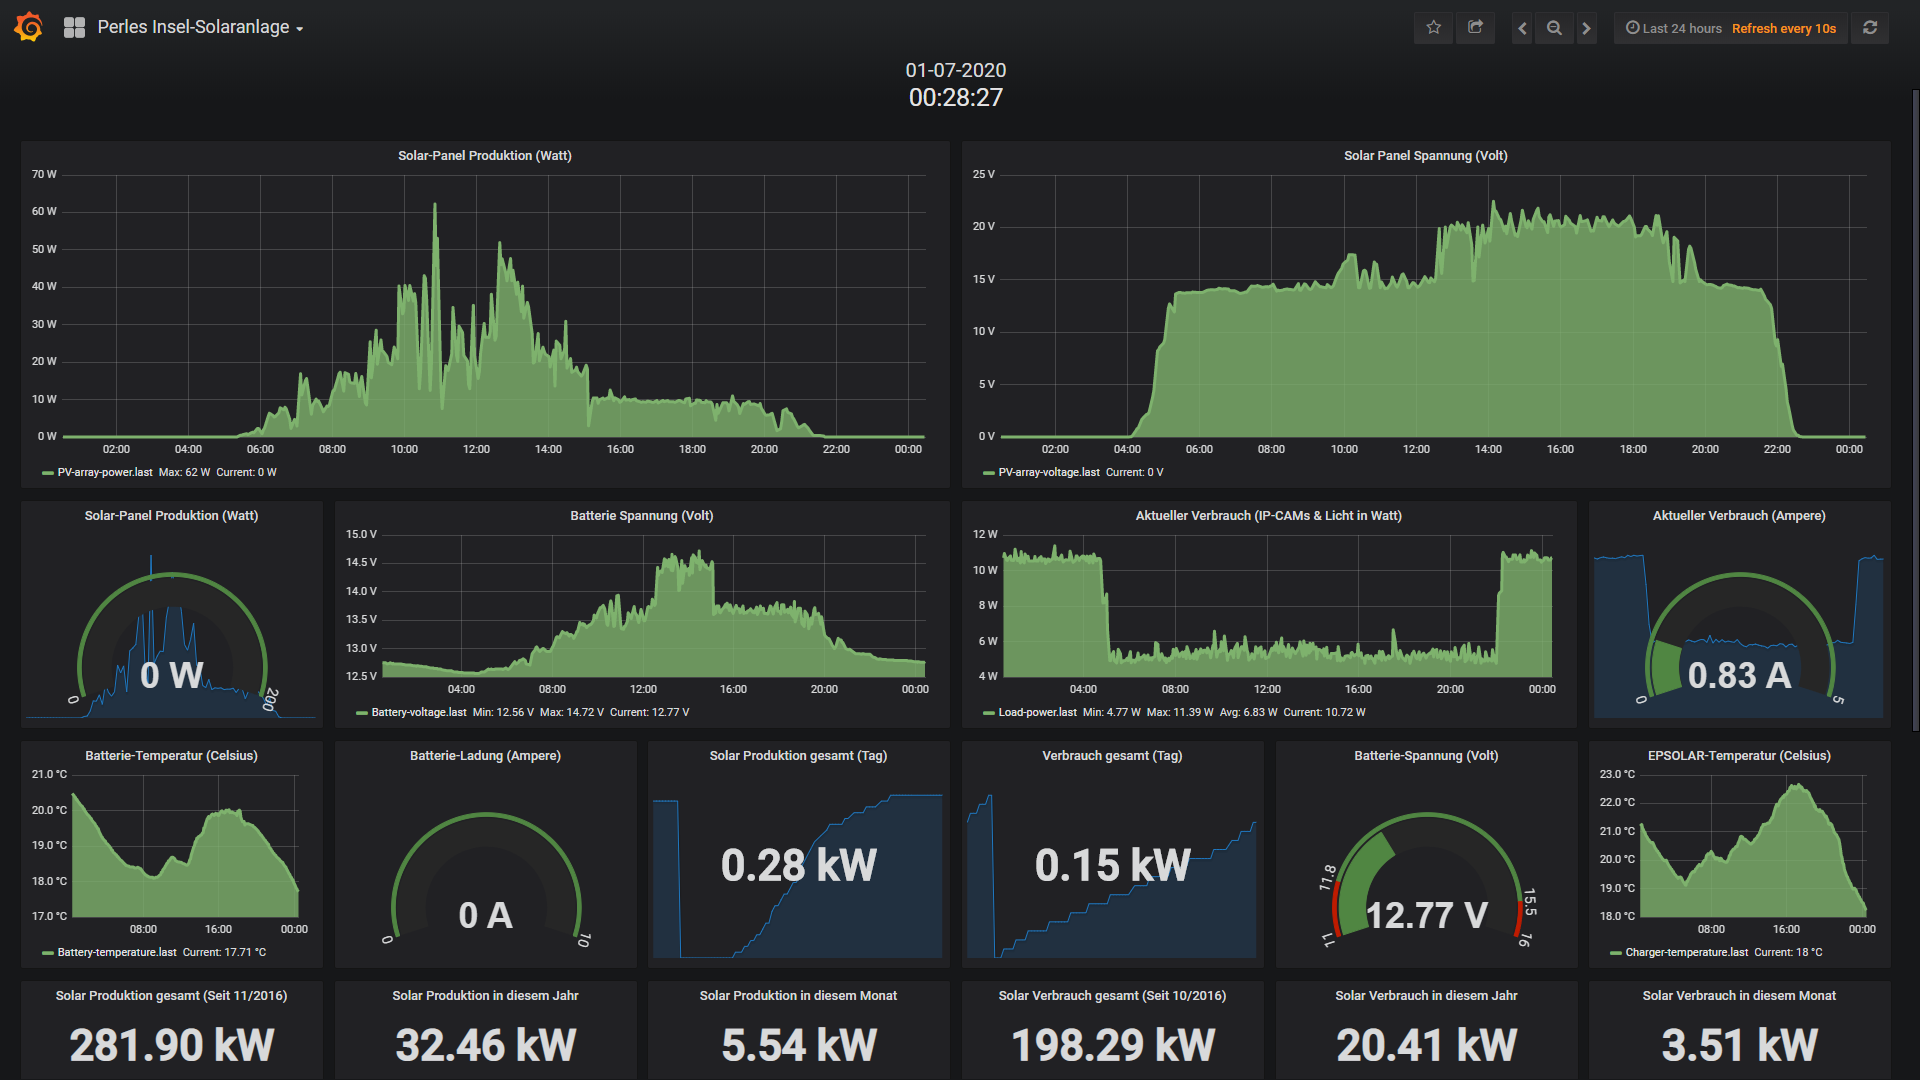Shift time range forward arrow
This screenshot has height=1080, width=1920.
(x=1586, y=28)
